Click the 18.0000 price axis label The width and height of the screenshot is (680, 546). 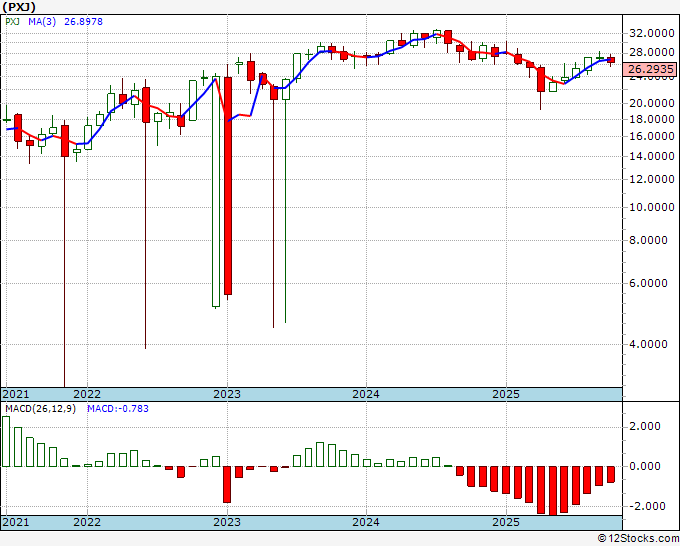tap(652, 119)
